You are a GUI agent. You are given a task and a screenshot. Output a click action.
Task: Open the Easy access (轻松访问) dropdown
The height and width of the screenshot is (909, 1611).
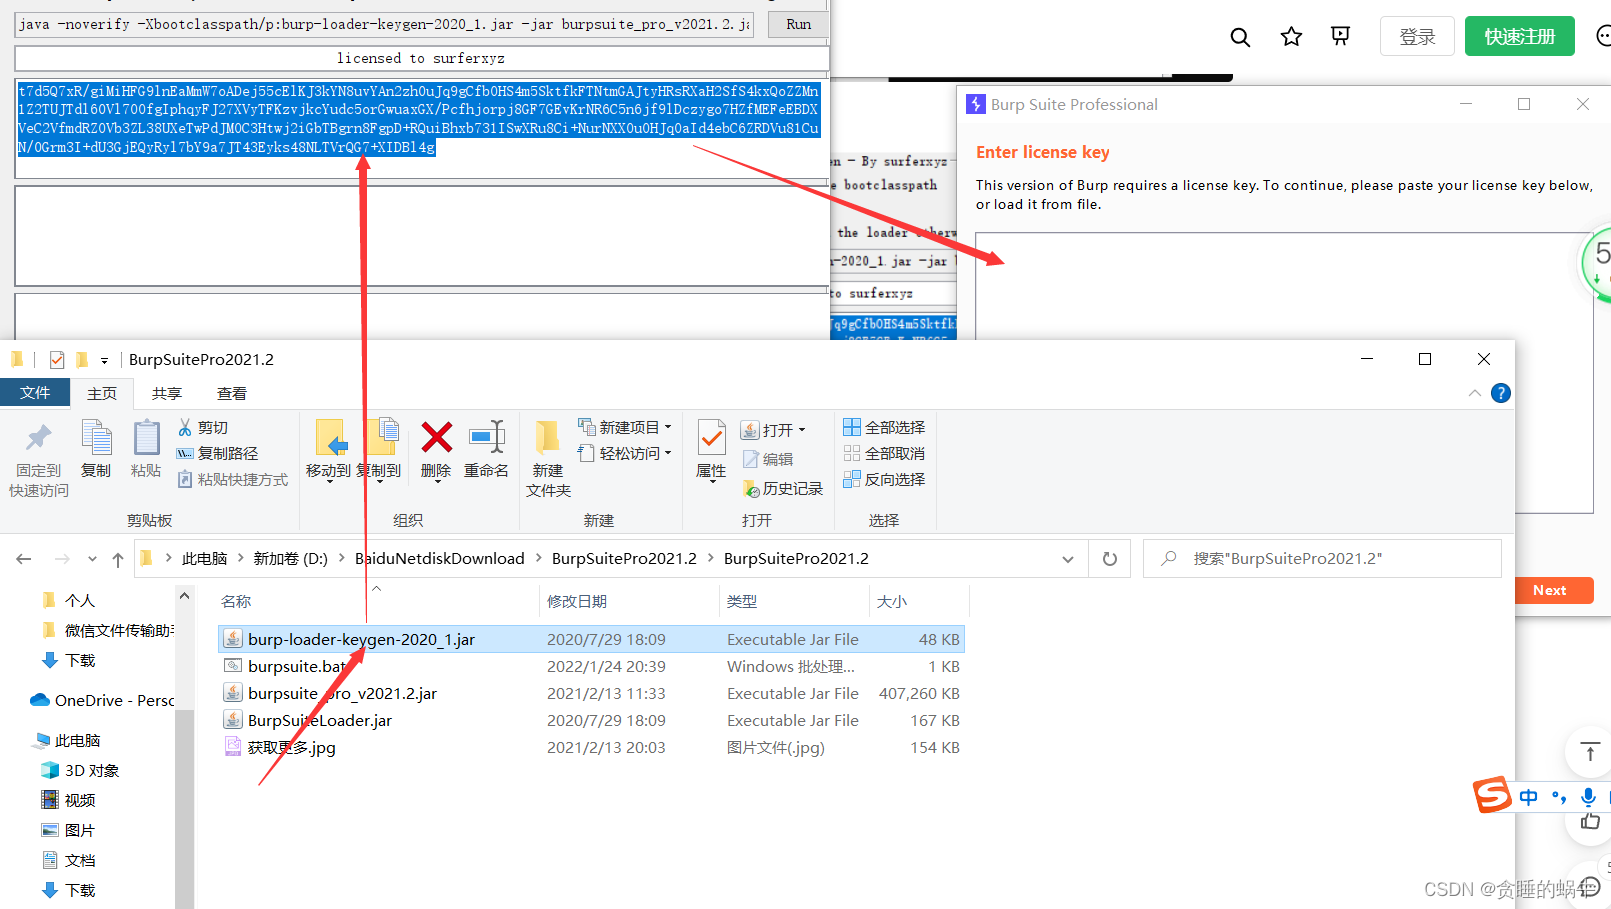click(x=625, y=453)
